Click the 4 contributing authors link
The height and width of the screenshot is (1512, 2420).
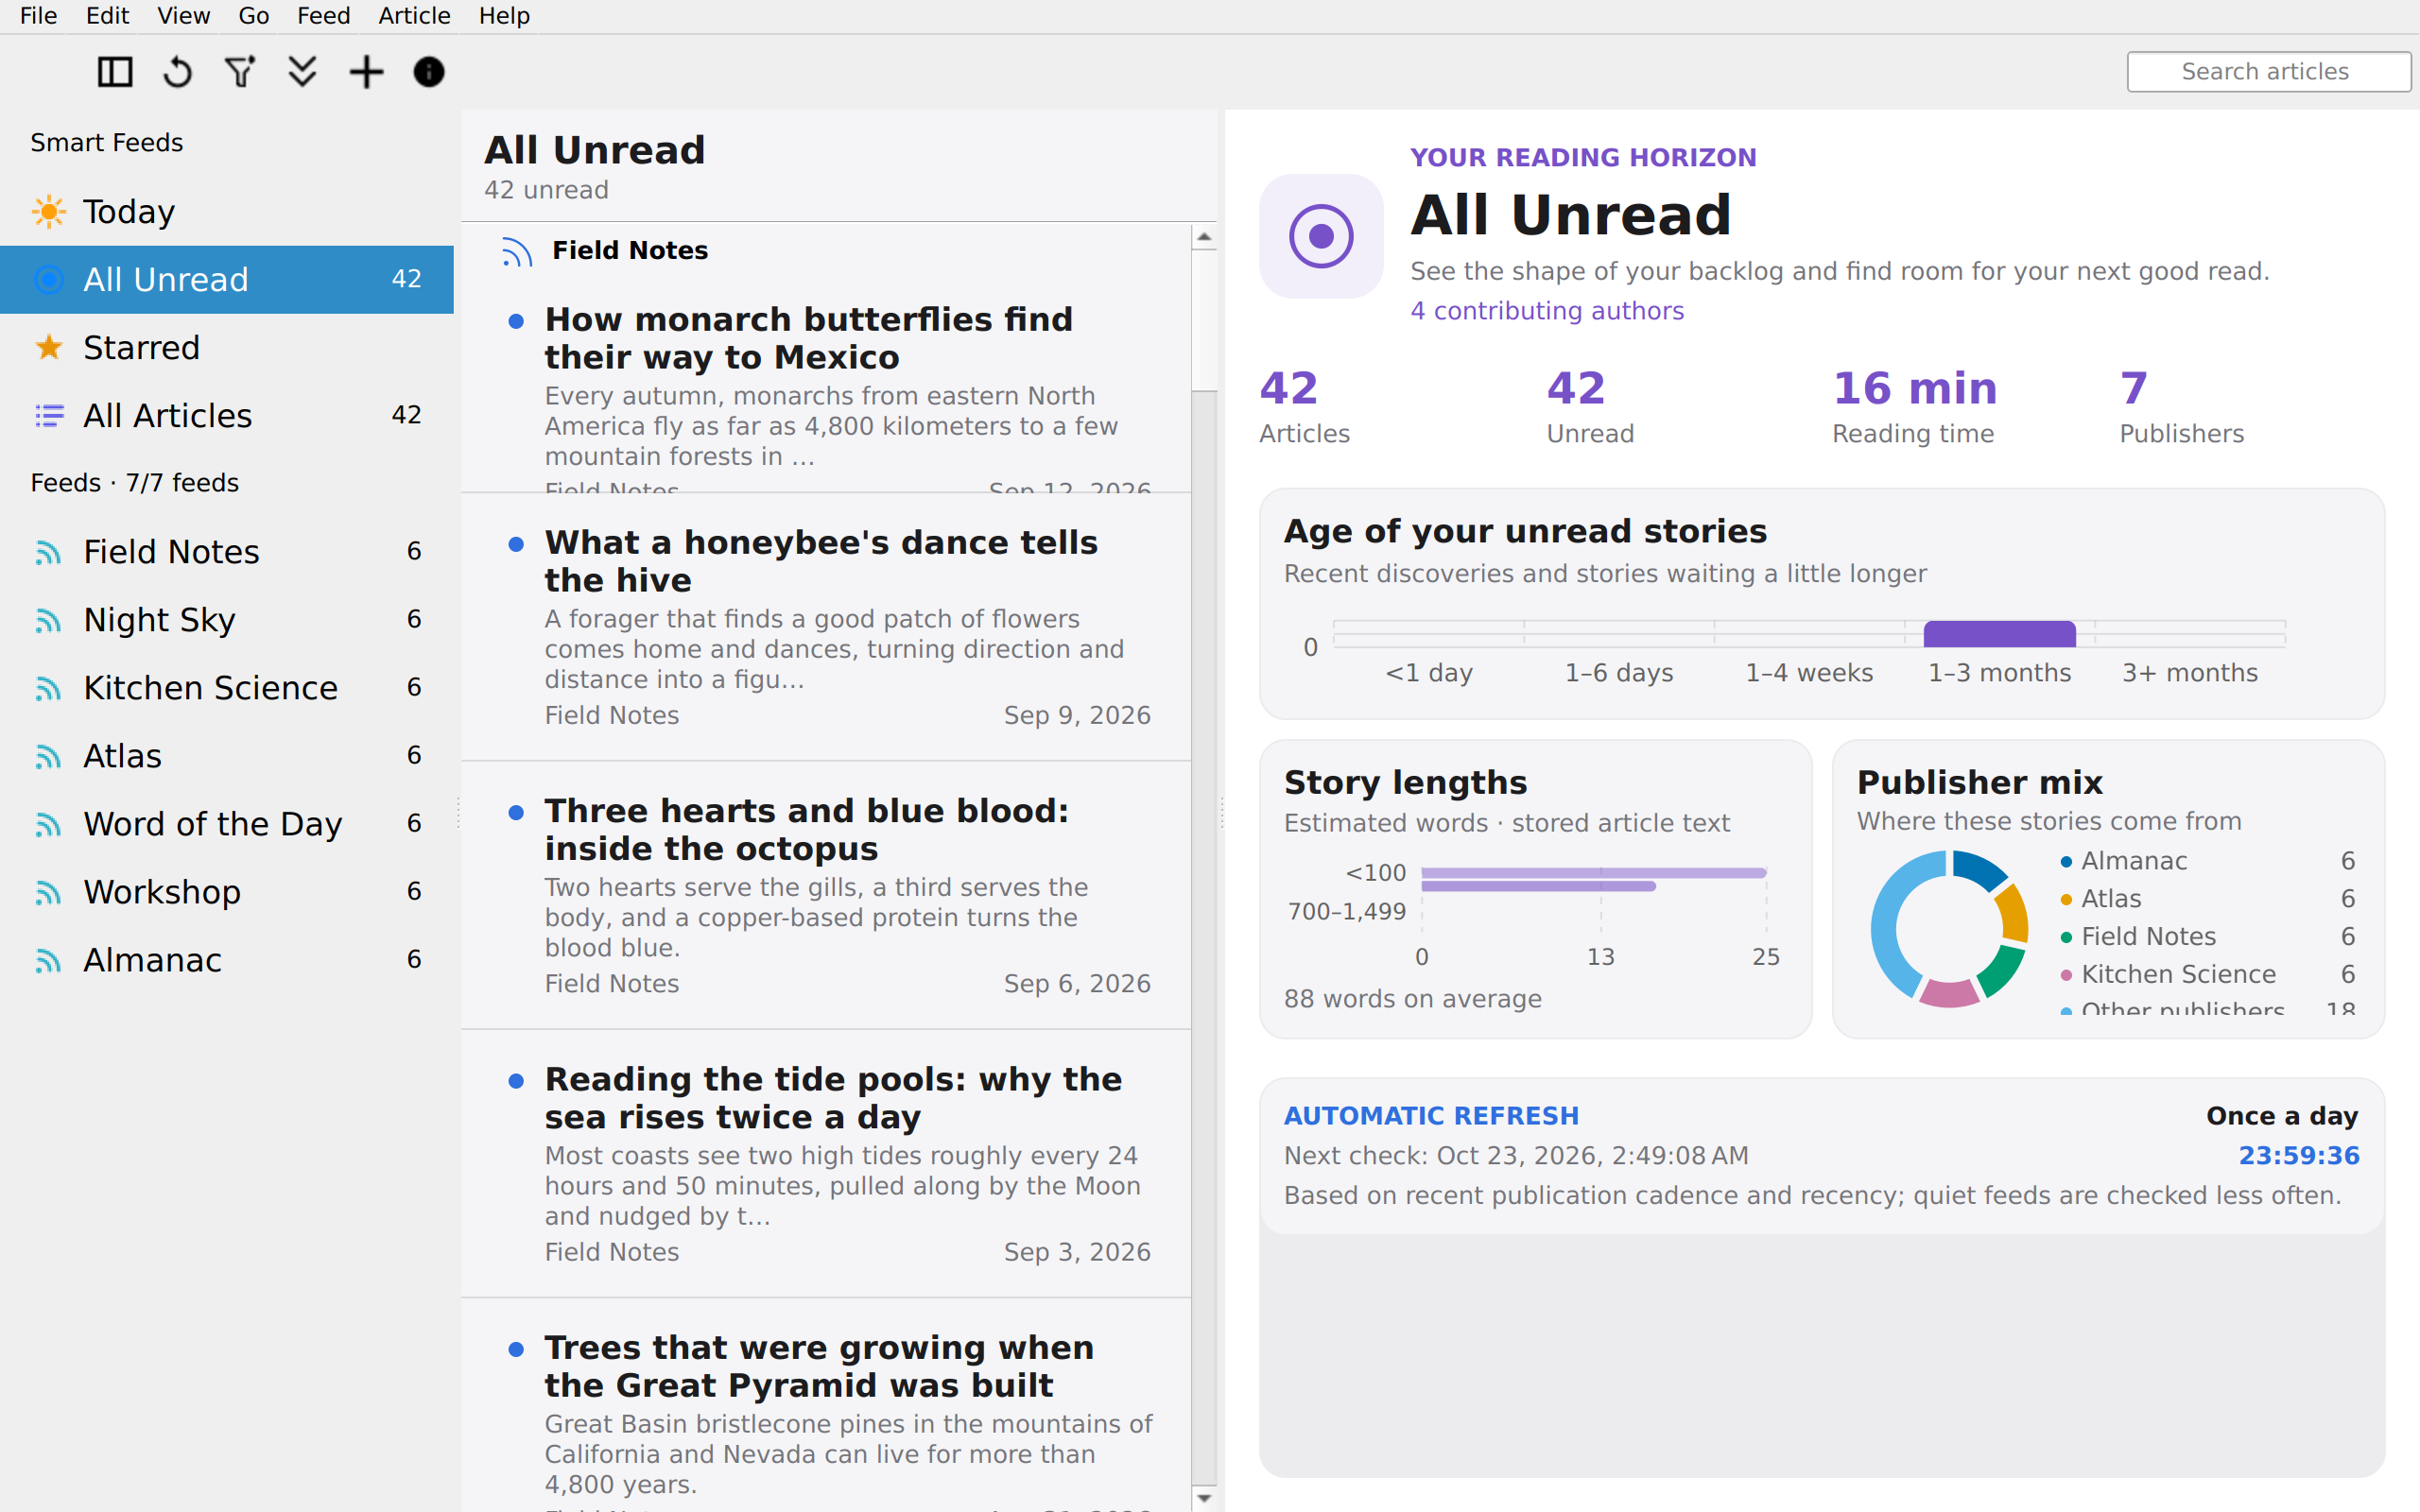point(1547,311)
